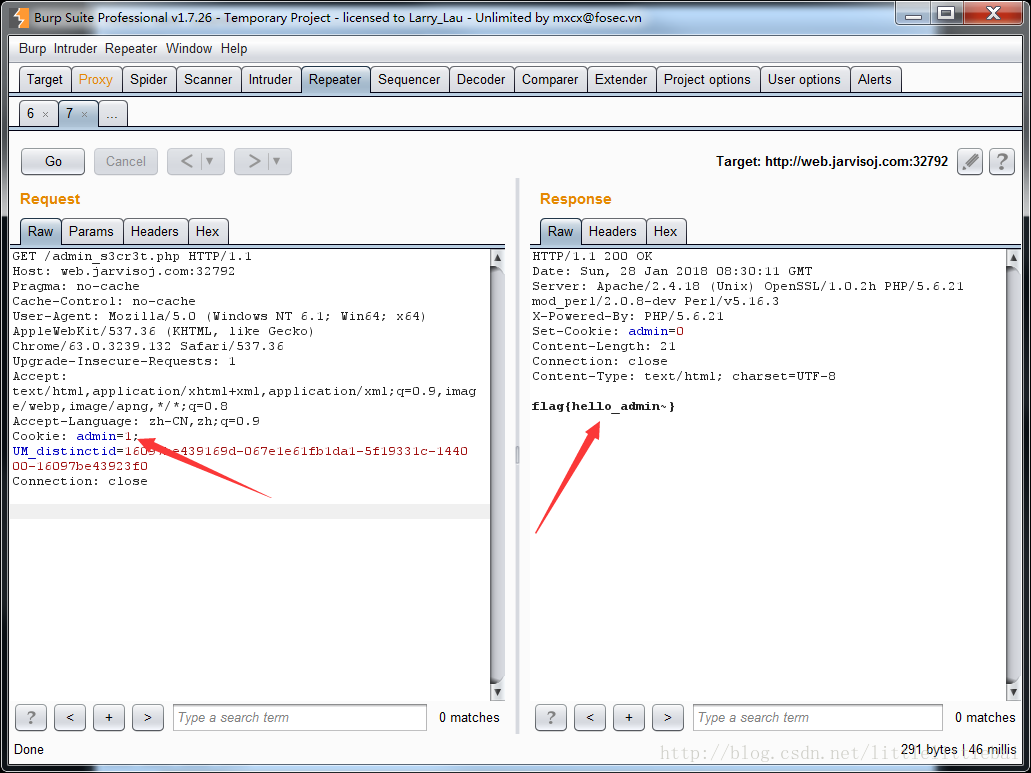Open the back history dropdown arrow
This screenshot has height=773, width=1031.
point(210,161)
